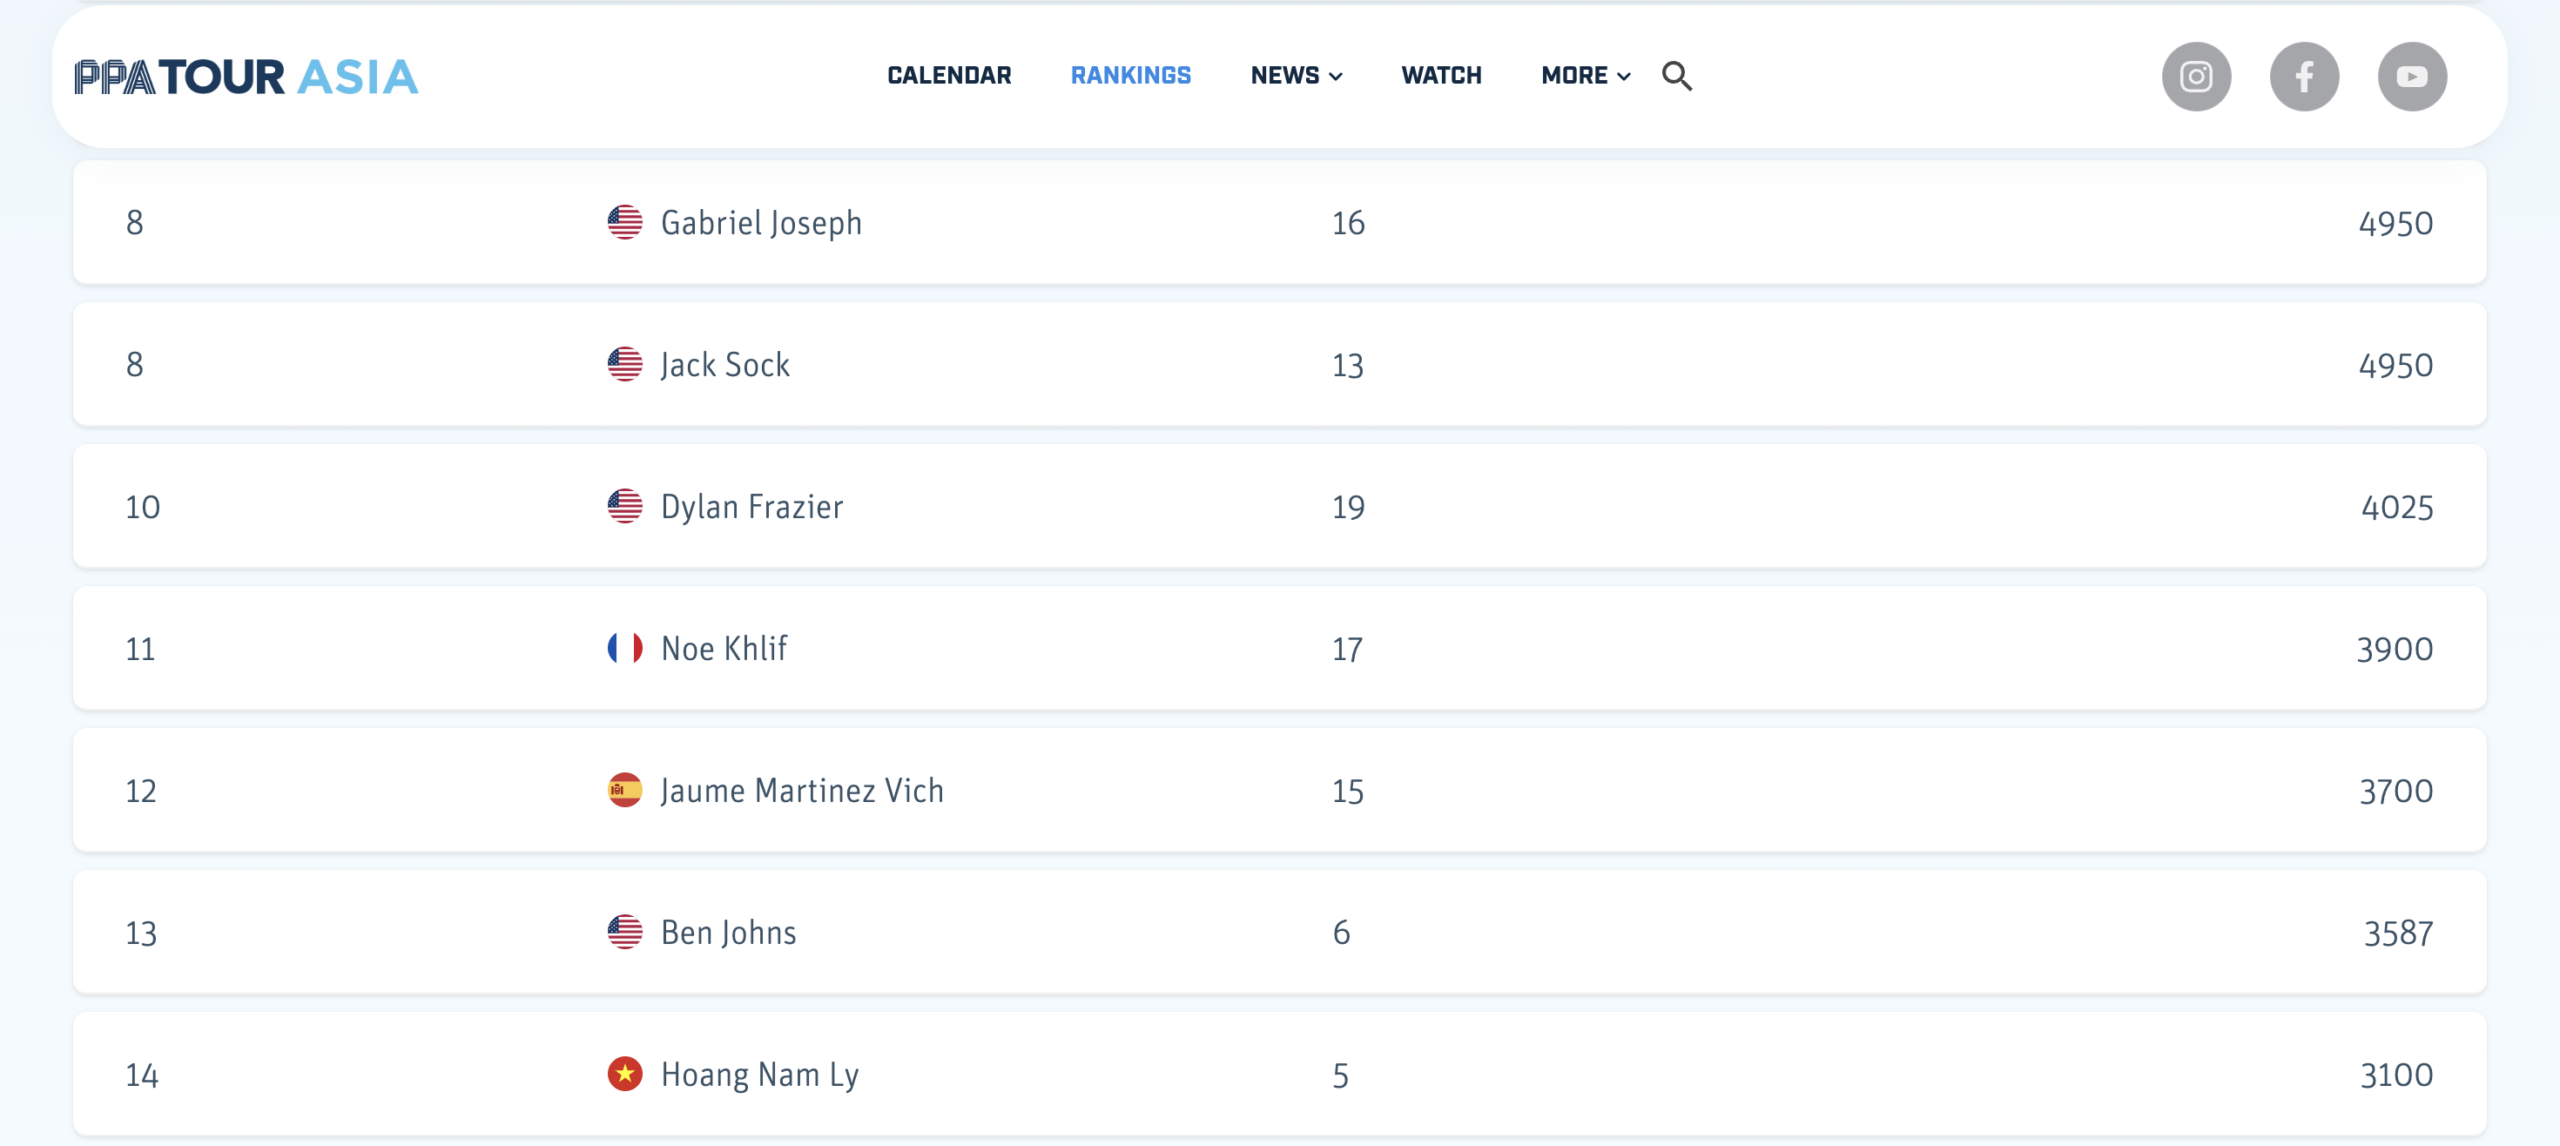This screenshot has height=1146, width=2560.
Task: Select the Rankings nav item
Action: [x=1131, y=75]
